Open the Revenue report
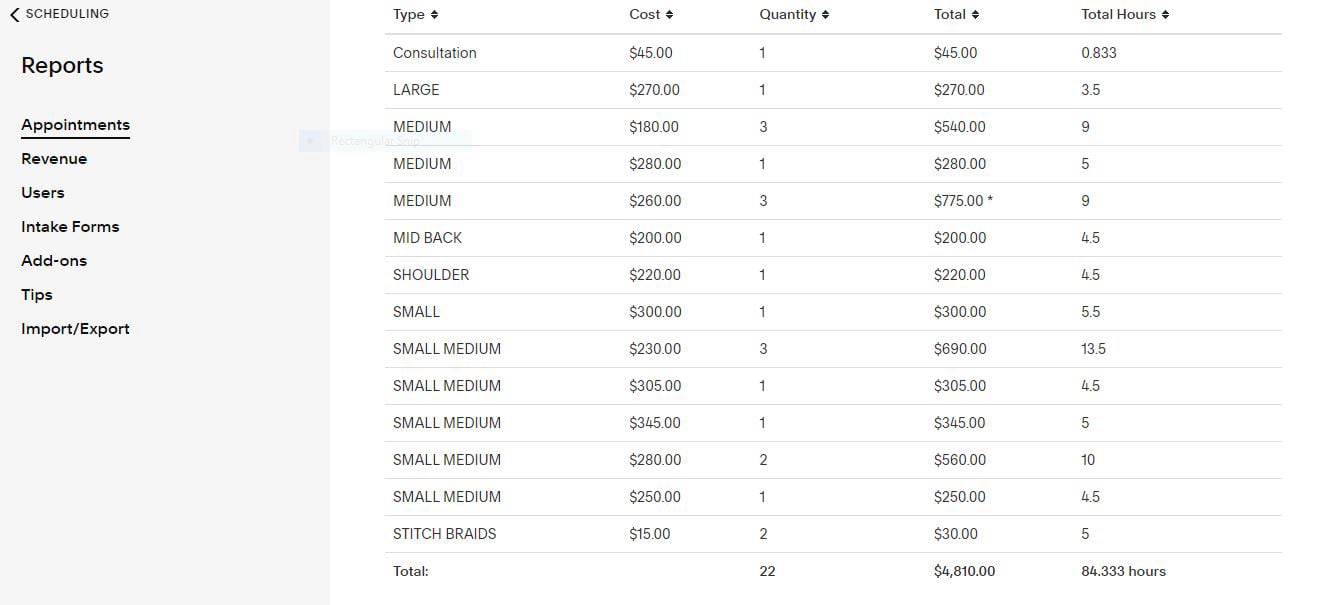 (54, 159)
